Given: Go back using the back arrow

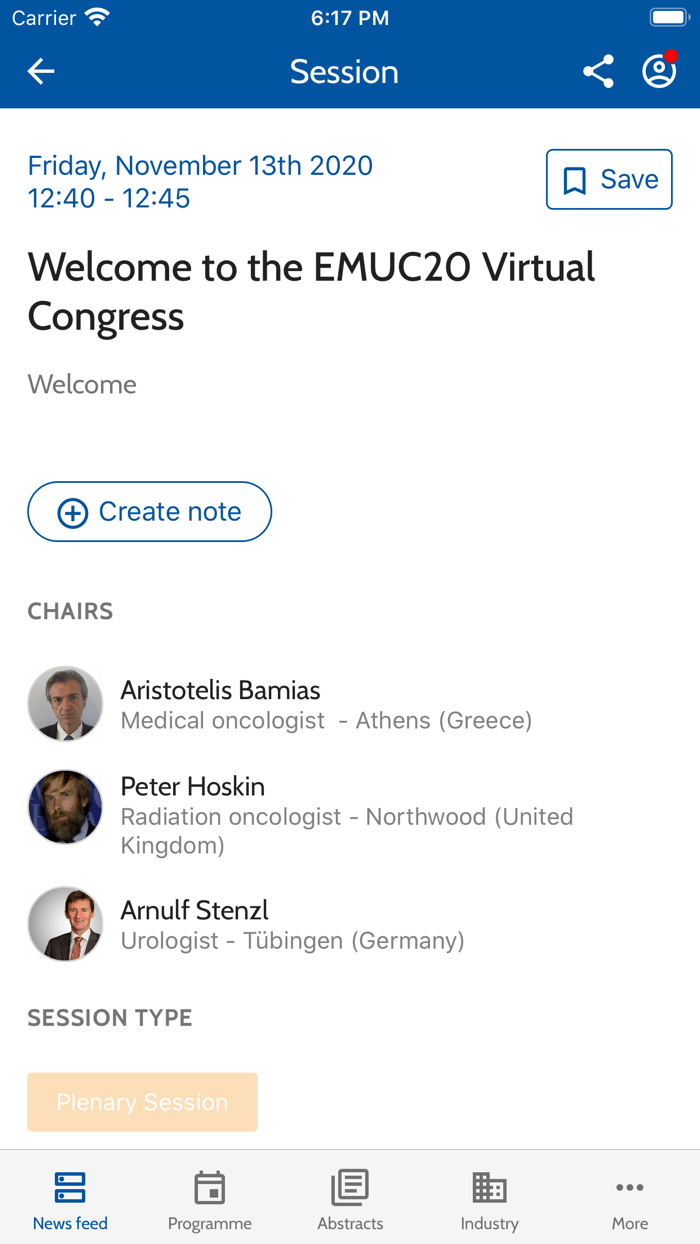Looking at the screenshot, I should pyautogui.click(x=40, y=71).
